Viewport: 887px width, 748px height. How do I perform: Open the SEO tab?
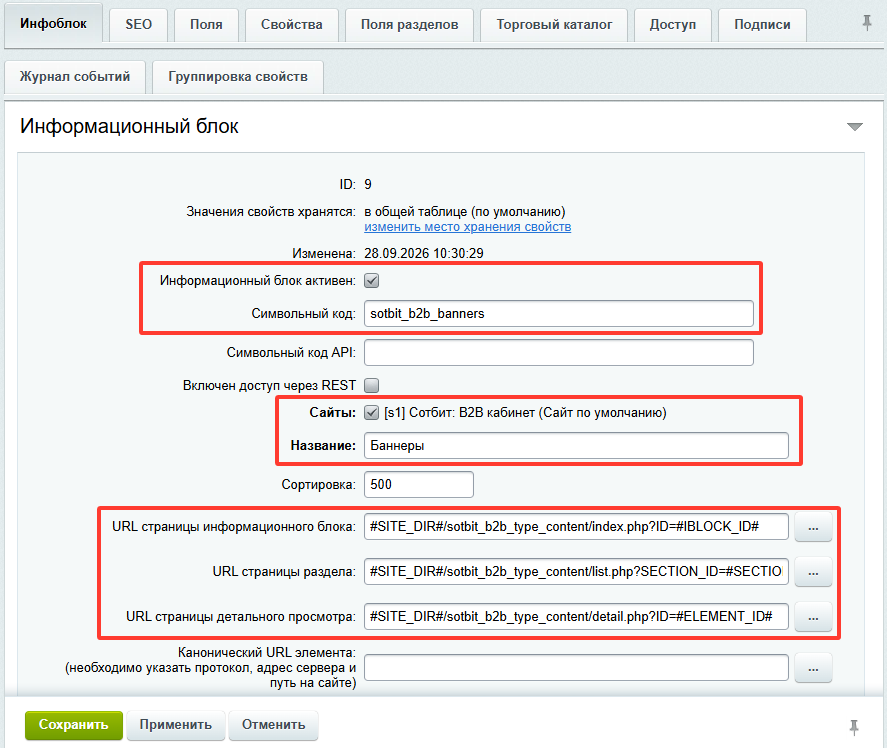pyautogui.click(x=139, y=24)
